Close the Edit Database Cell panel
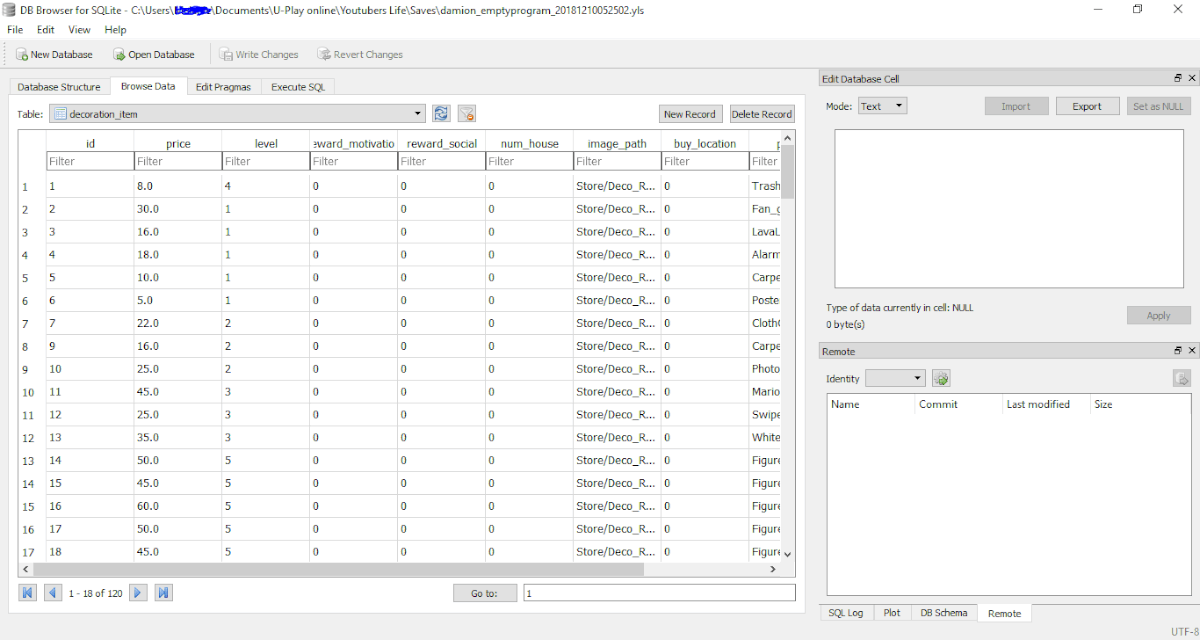This screenshot has height=640, width=1200. click(1191, 78)
